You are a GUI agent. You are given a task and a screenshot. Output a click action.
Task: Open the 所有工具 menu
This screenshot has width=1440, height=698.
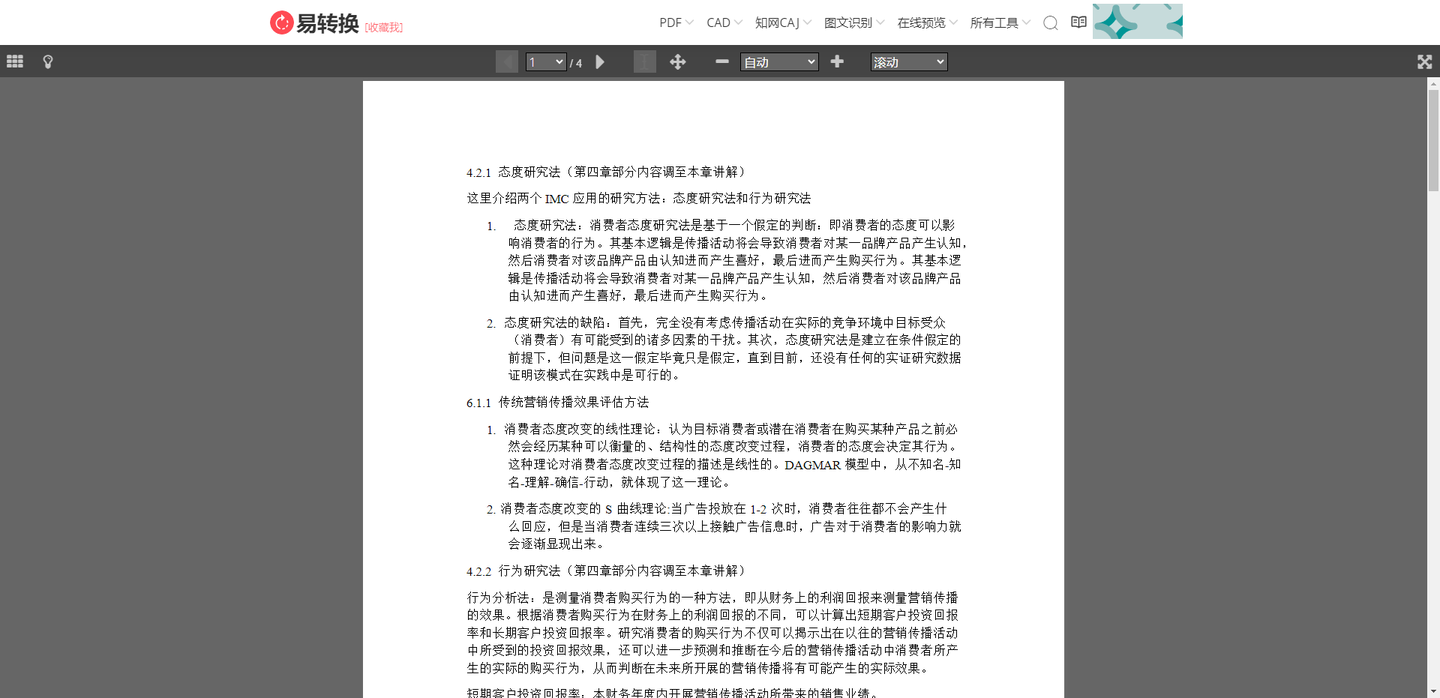1000,21
